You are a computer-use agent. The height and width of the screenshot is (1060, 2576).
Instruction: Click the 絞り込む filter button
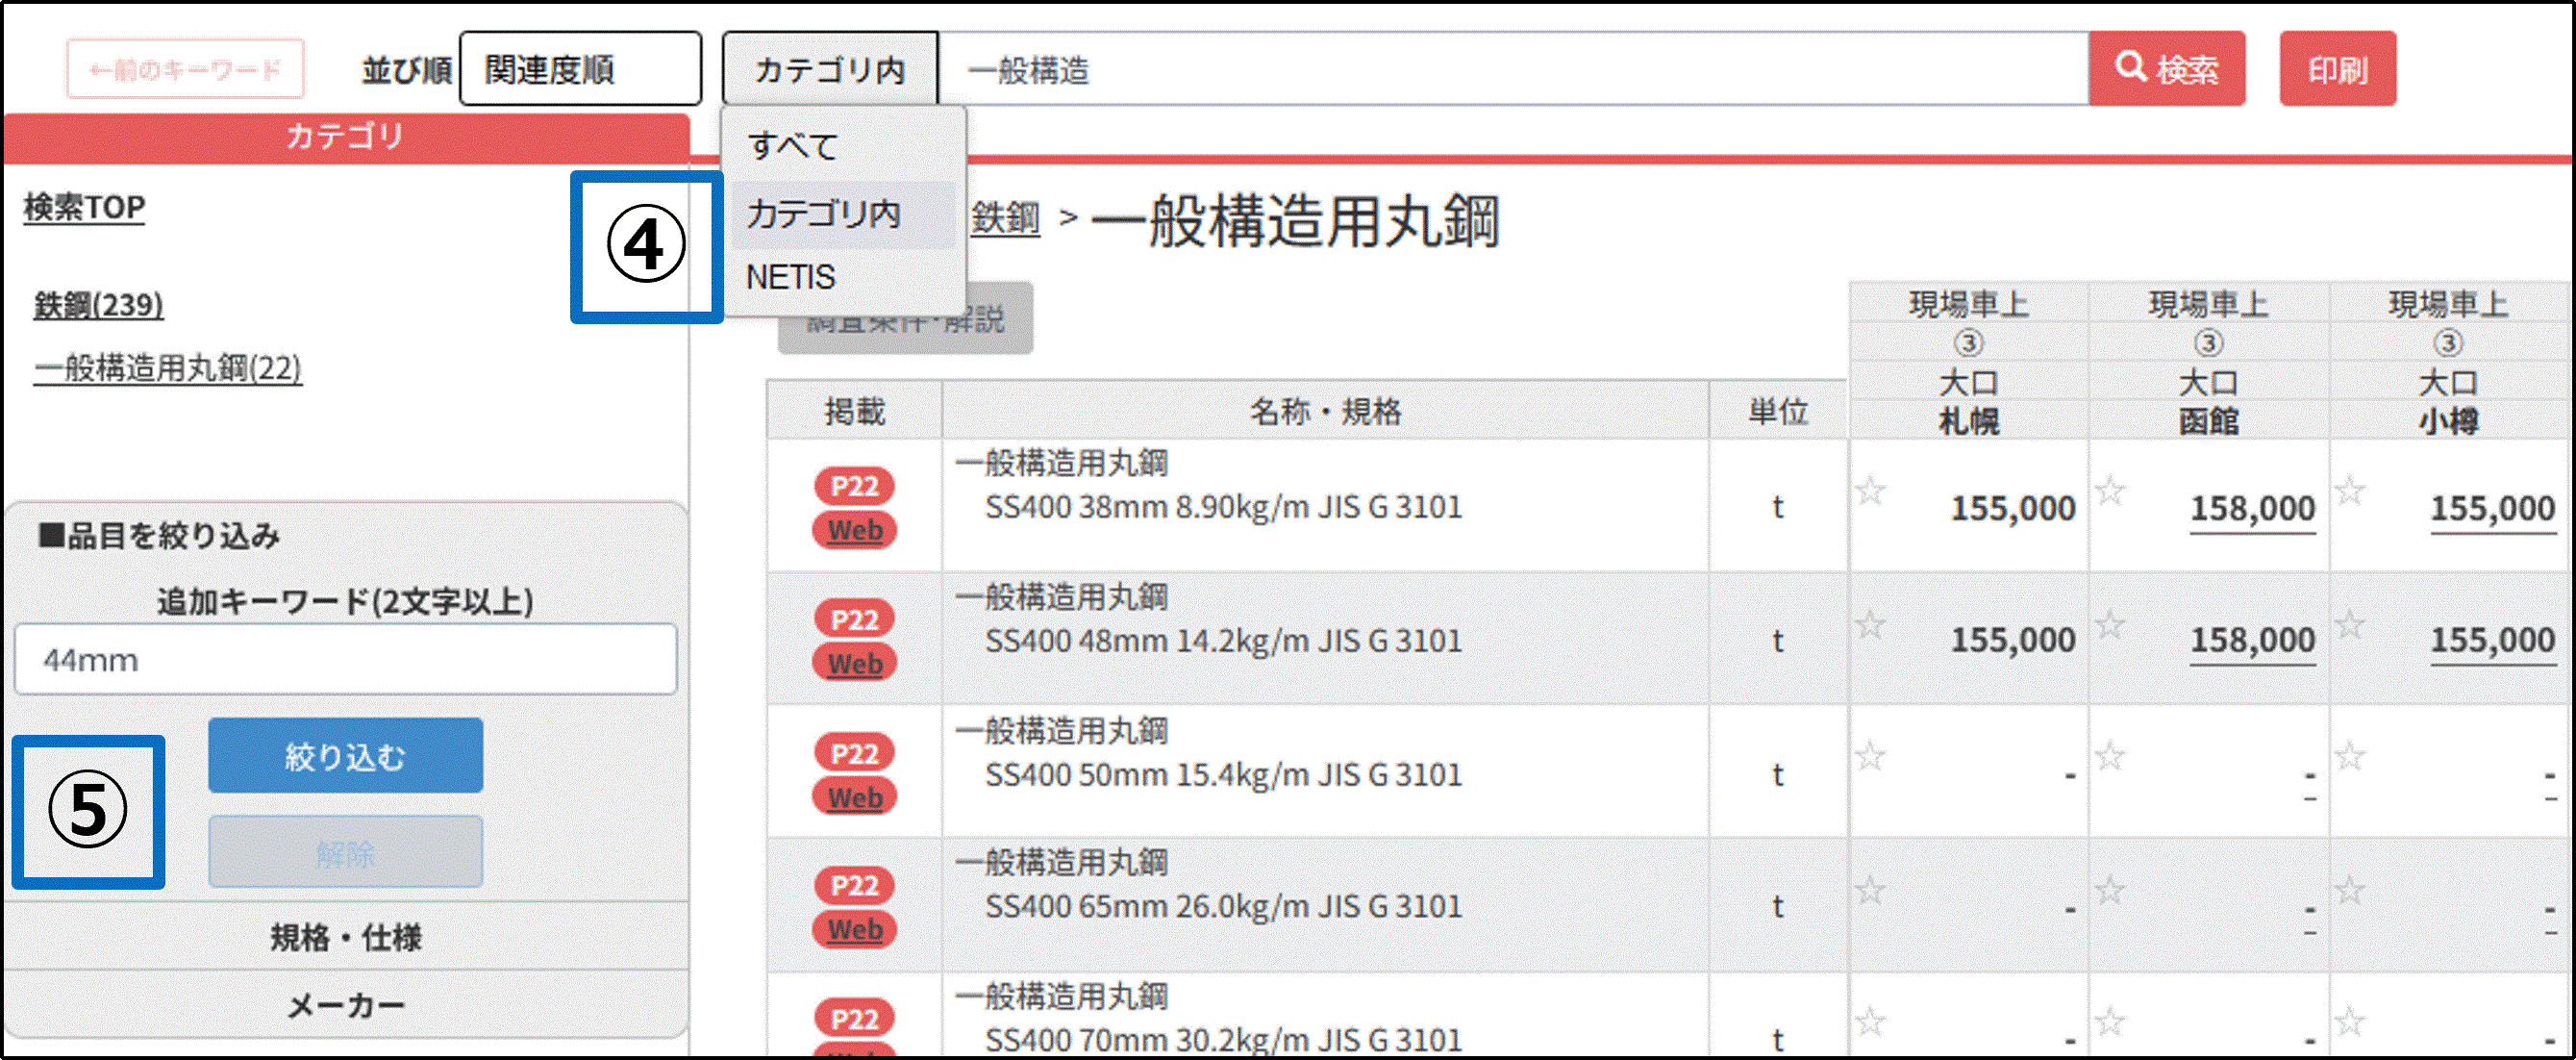344,756
